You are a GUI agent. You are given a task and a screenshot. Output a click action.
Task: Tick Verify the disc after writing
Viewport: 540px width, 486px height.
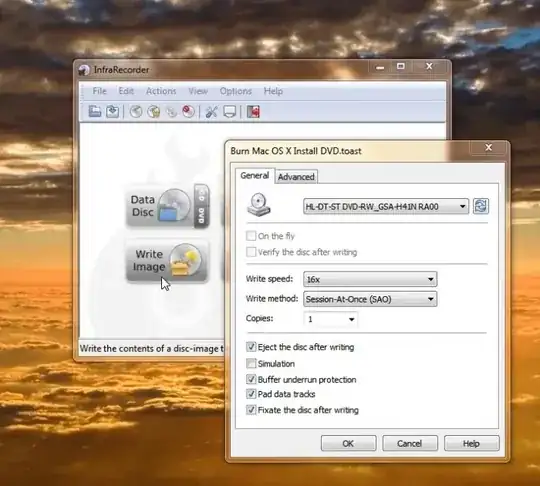(251, 252)
